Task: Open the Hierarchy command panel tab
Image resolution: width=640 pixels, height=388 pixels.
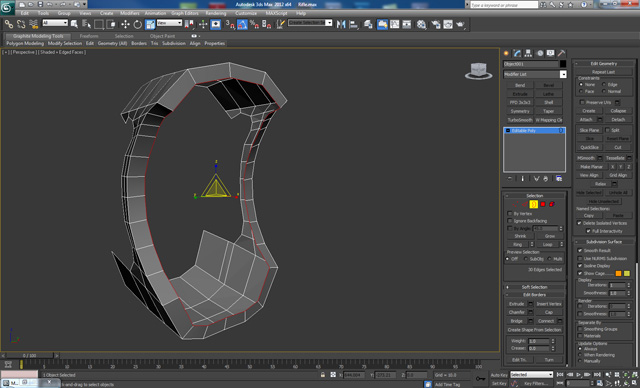Action: [529, 53]
